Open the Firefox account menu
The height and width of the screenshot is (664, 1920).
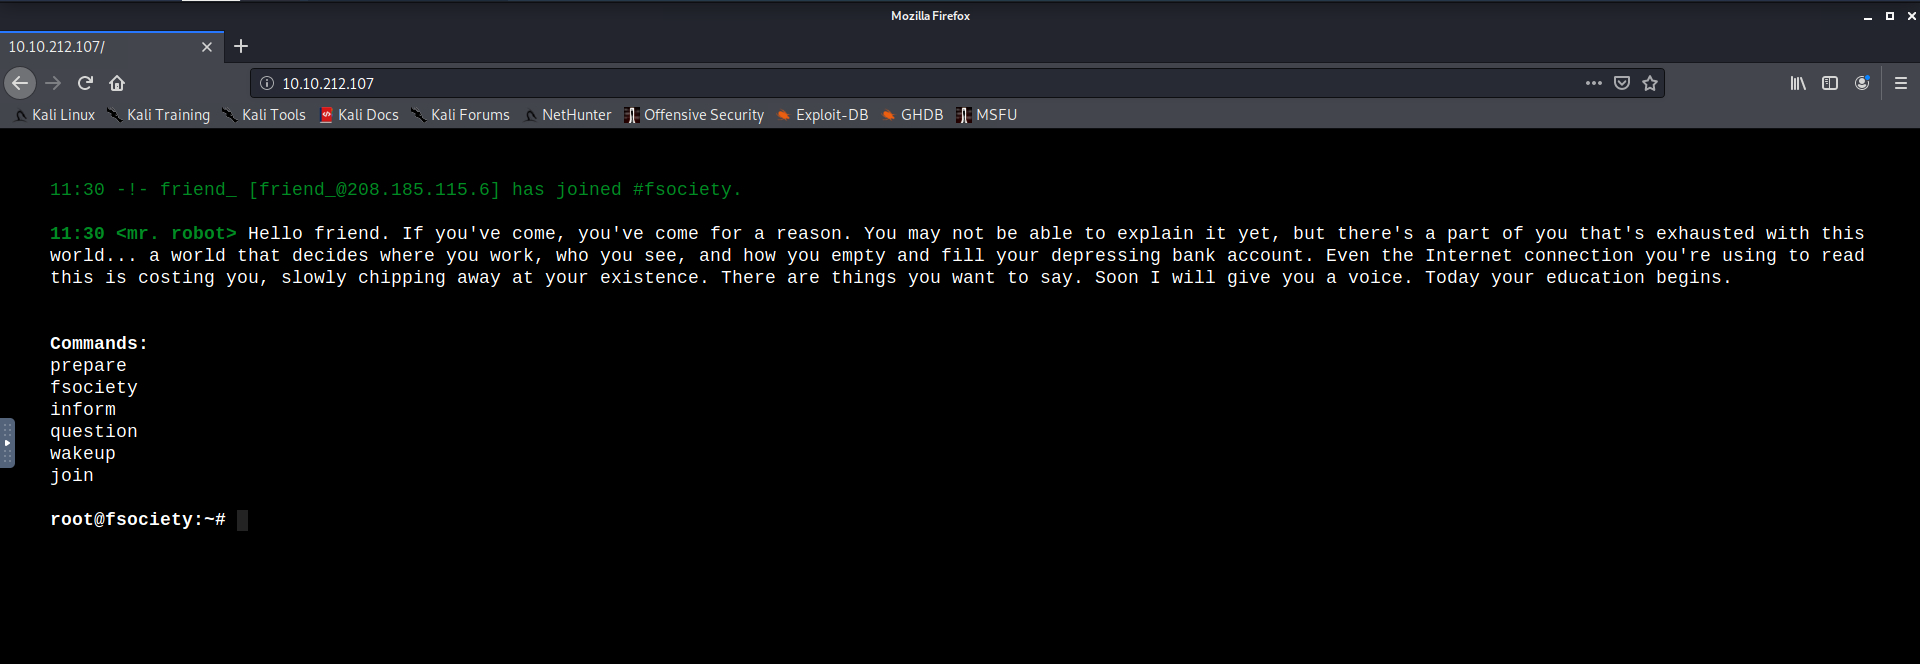point(1862,83)
